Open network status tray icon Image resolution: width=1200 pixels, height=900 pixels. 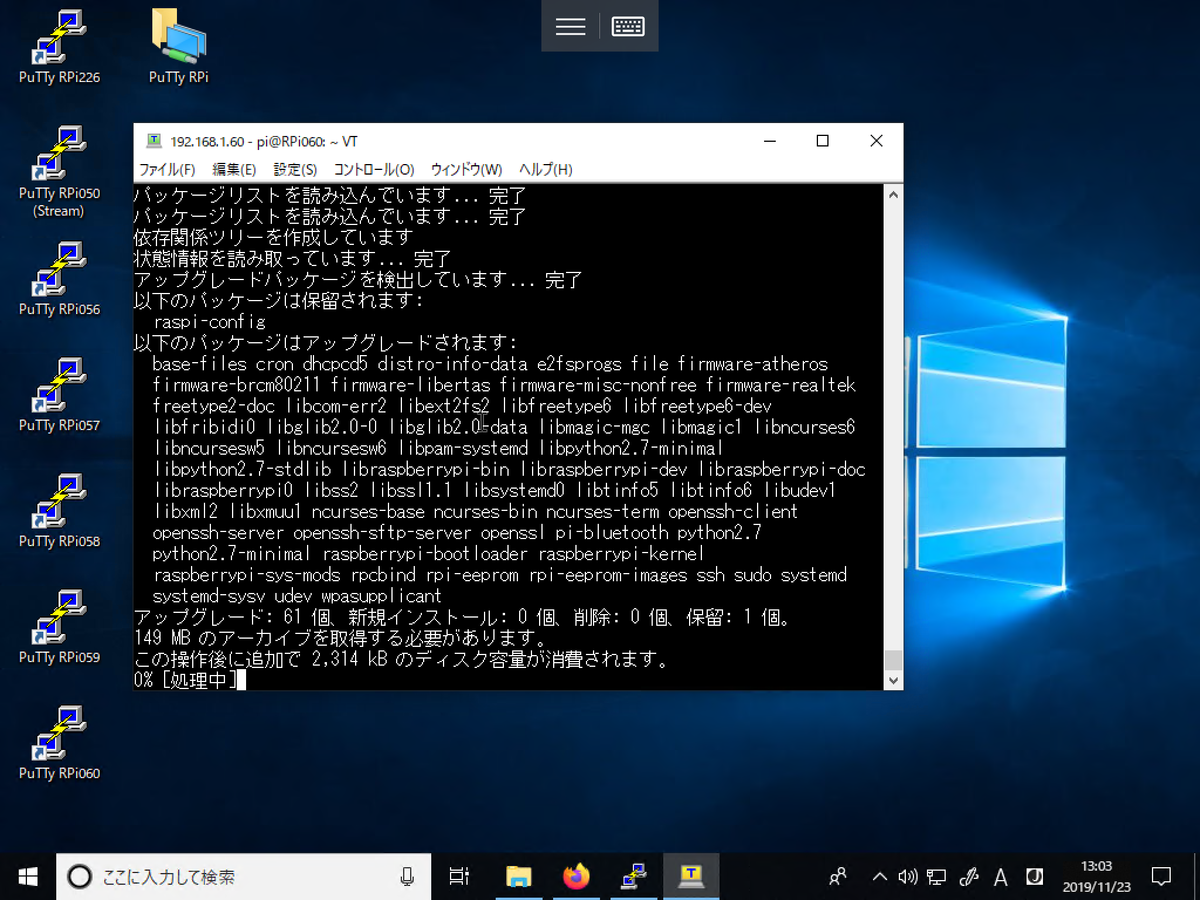[x=937, y=877]
